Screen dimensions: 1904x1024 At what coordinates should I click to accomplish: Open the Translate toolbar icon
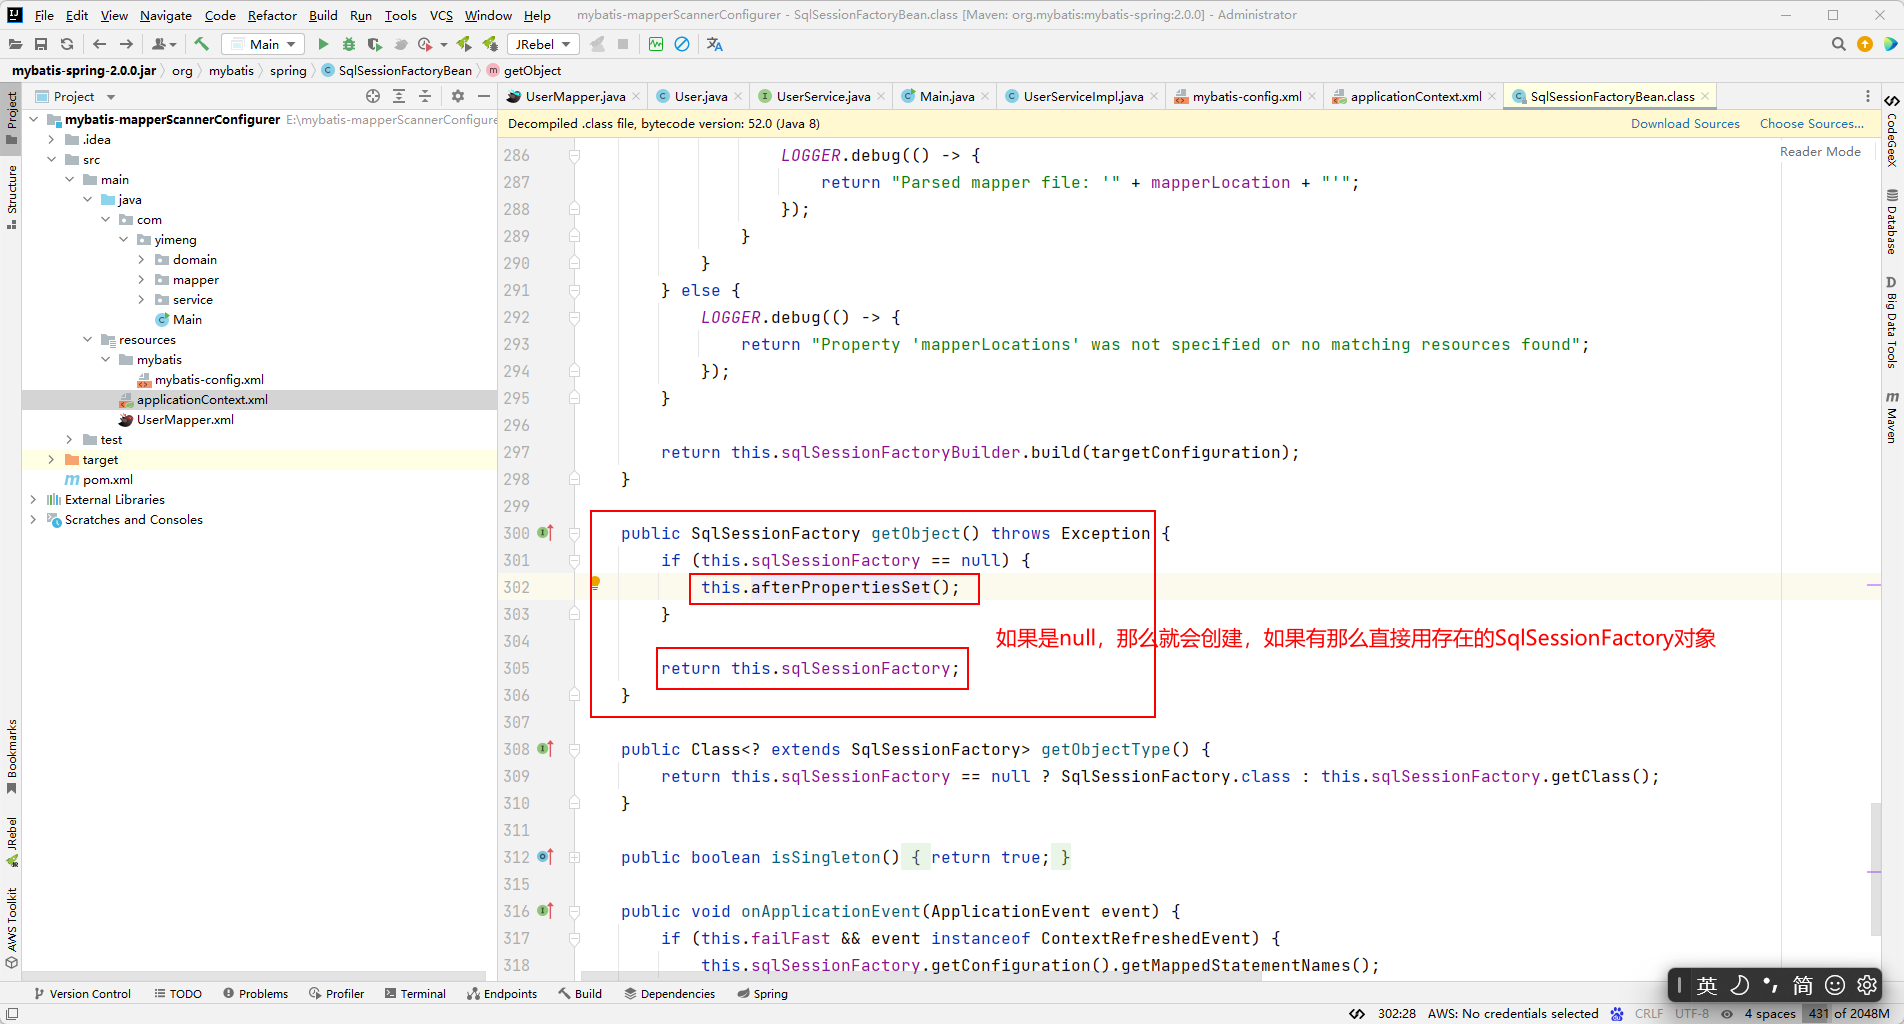pyautogui.click(x=714, y=44)
